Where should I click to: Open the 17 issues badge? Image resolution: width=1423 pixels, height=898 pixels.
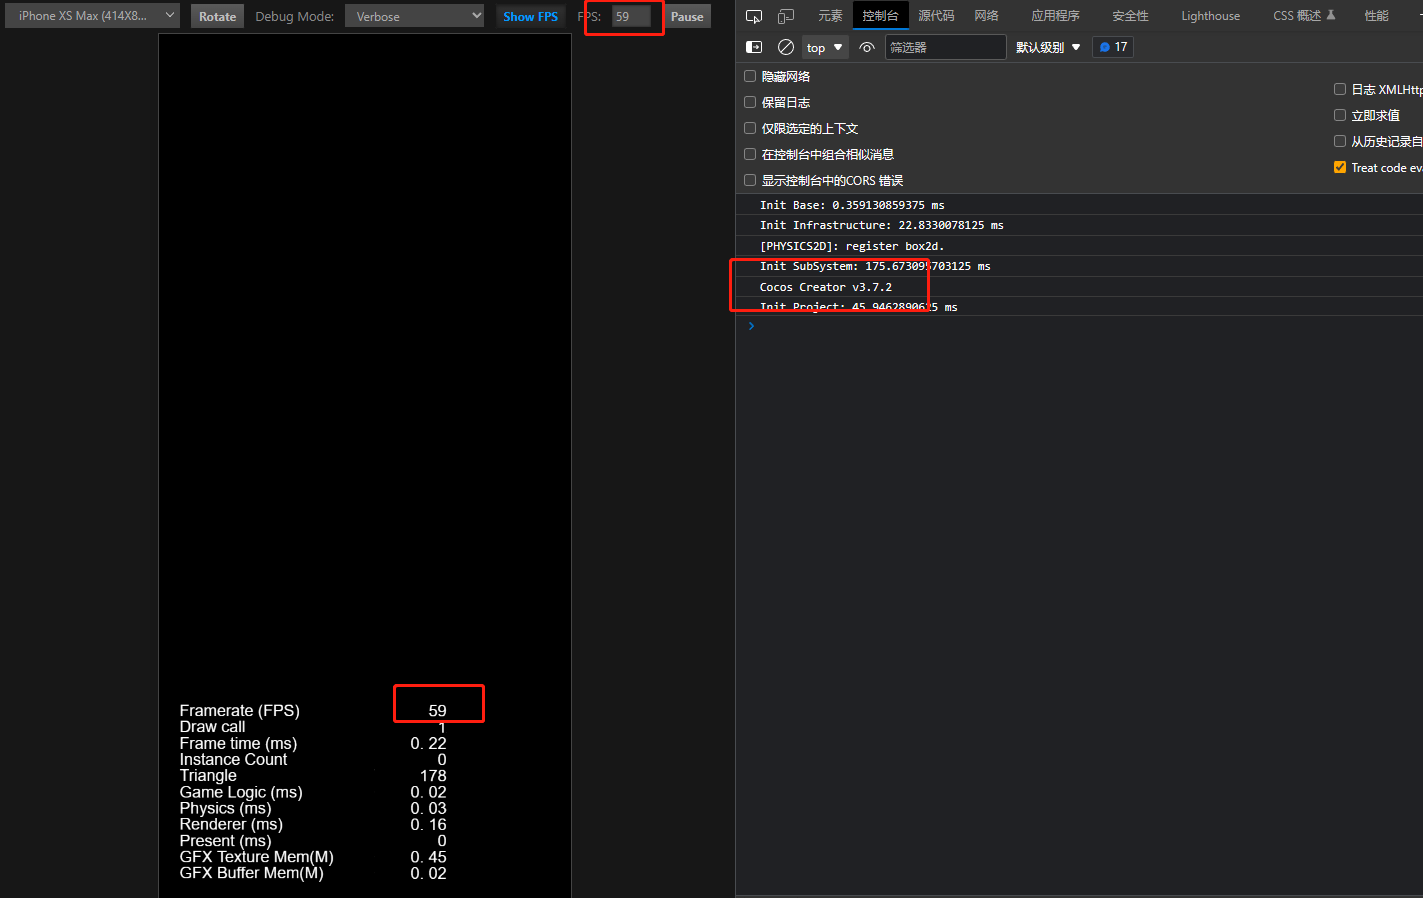[x=1113, y=47]
